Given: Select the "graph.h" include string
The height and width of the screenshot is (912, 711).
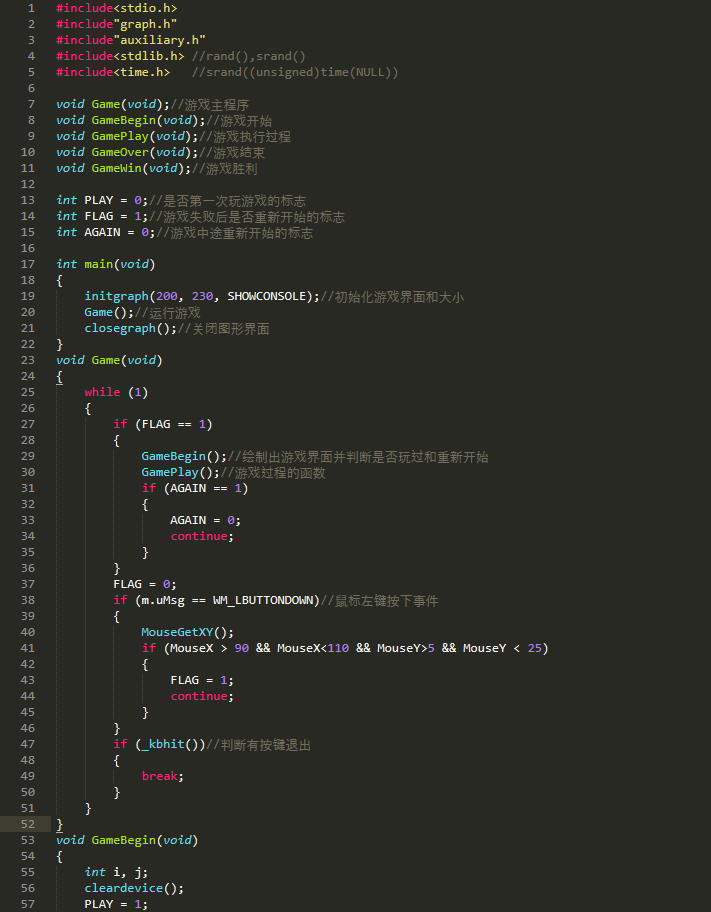Looking at the screenshot, I should click(x=145, y=24).
